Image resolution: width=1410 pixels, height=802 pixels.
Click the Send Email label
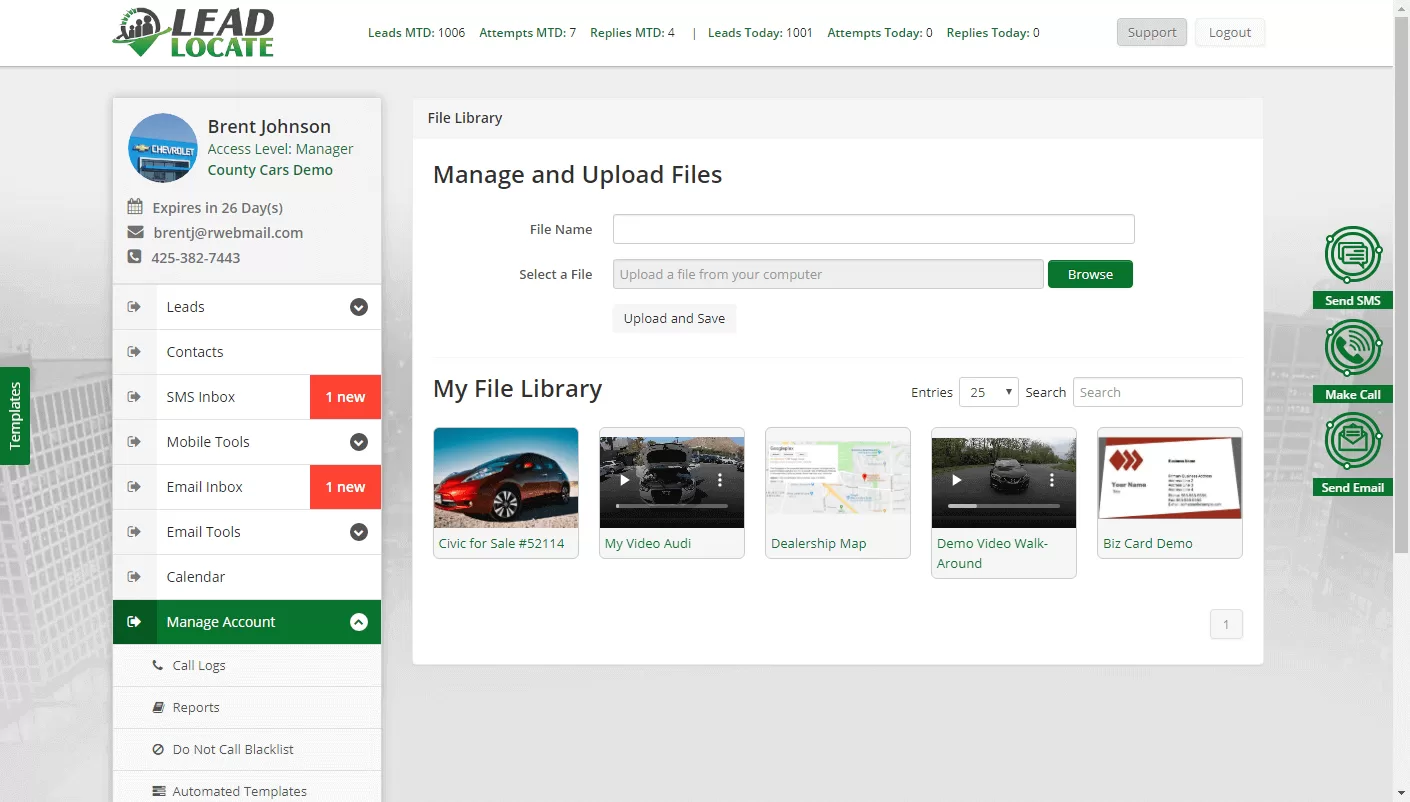(1353, 487)
